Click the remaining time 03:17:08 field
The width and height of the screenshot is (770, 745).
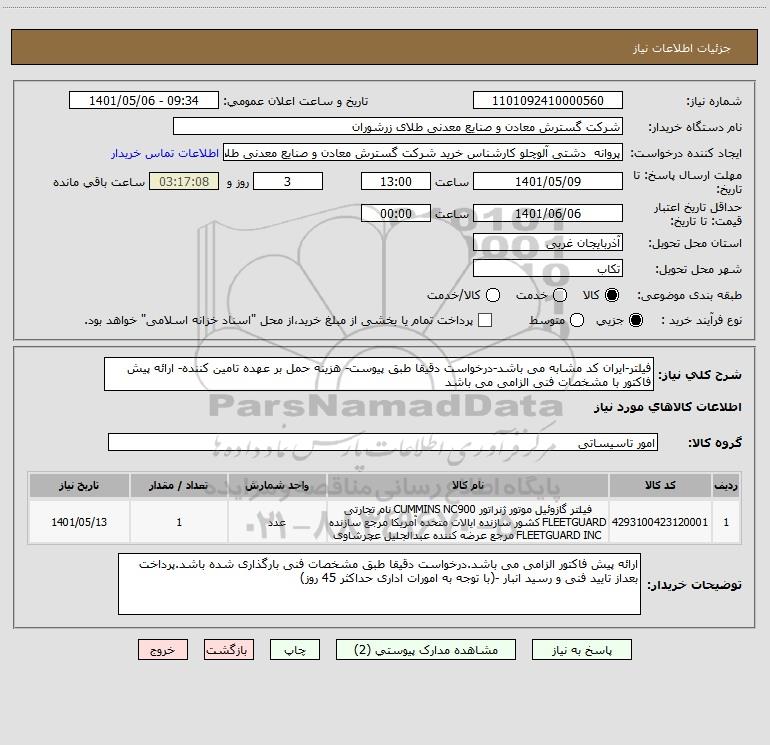(184, 181)
